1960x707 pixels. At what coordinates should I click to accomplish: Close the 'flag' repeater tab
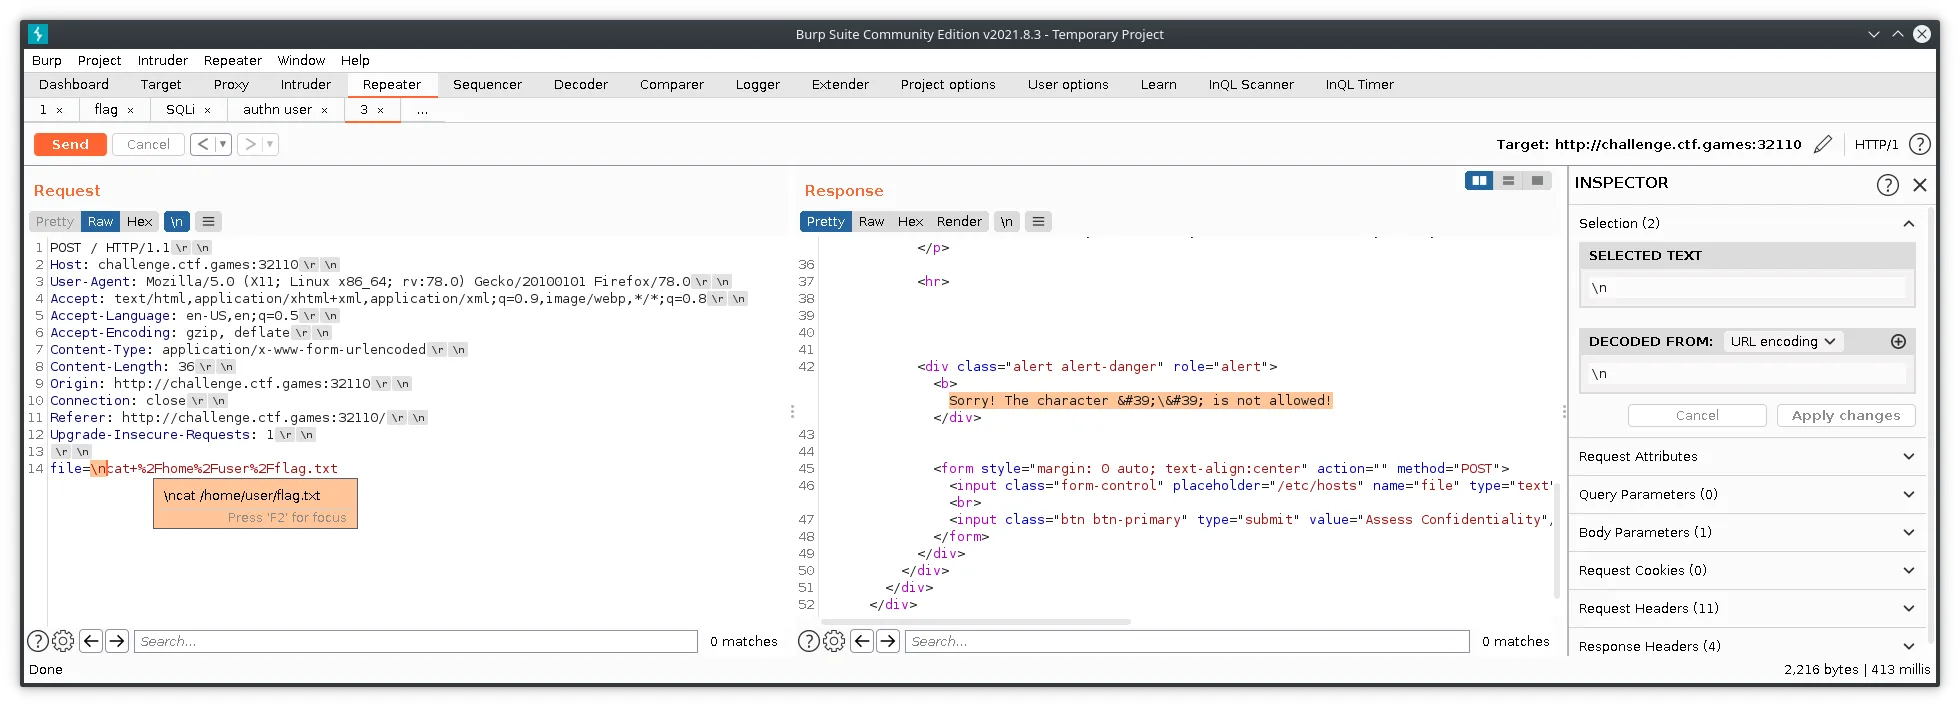[x=130, y=110]
